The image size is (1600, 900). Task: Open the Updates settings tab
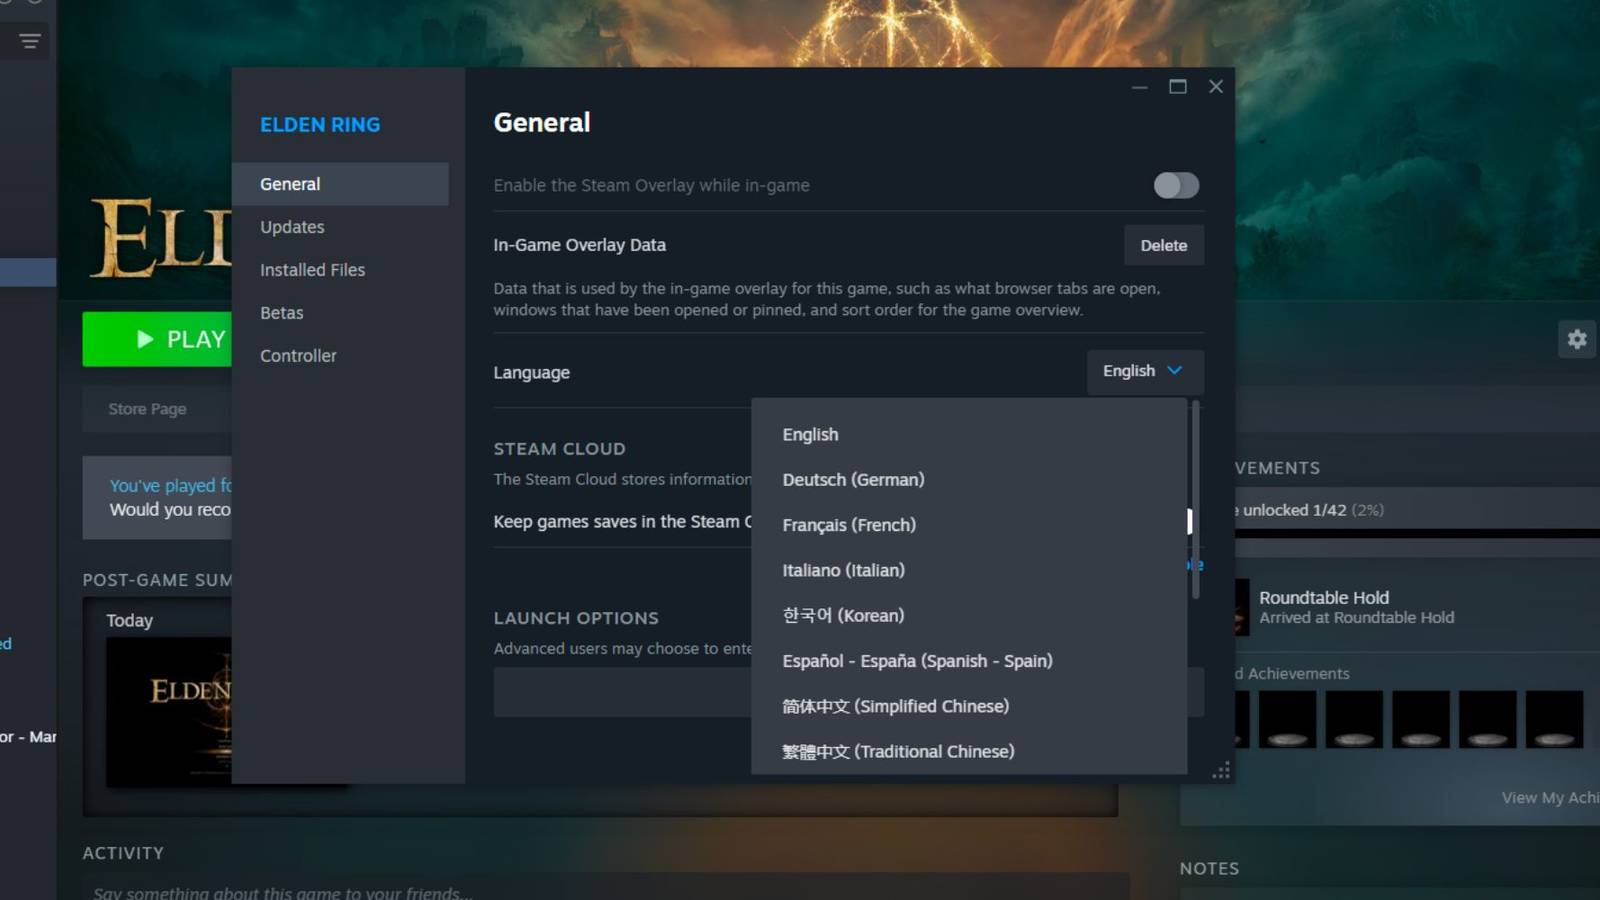[292, 227]
